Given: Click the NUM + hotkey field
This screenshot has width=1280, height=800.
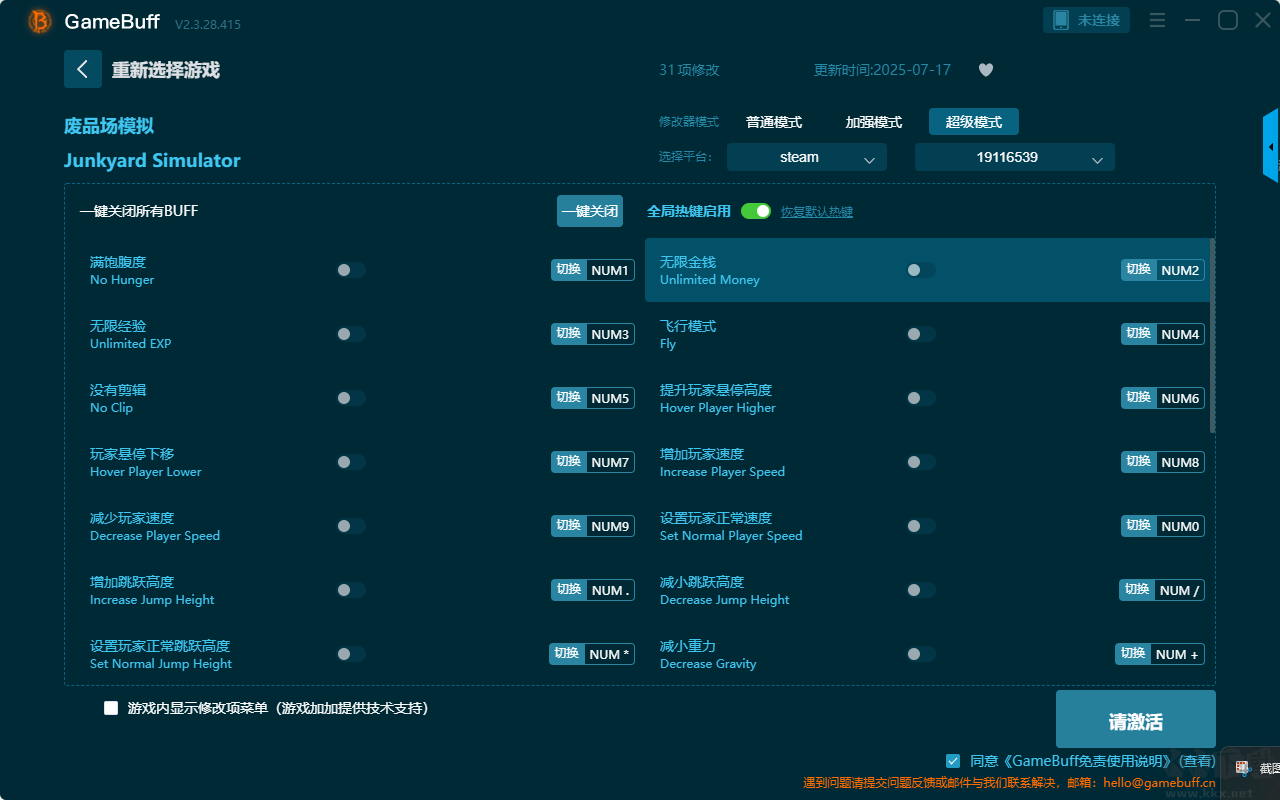Looking at the screenshot, I should pos(1177,654).
